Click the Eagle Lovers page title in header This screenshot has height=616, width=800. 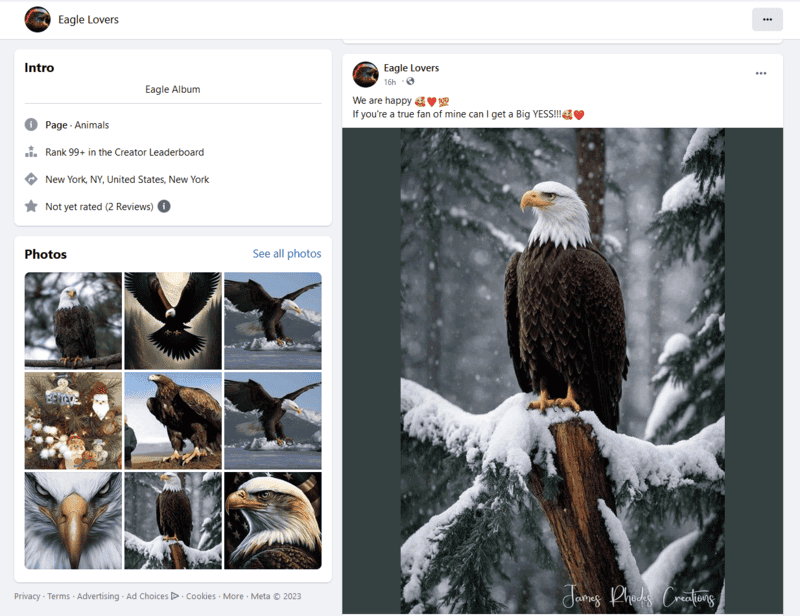point(88,19)
